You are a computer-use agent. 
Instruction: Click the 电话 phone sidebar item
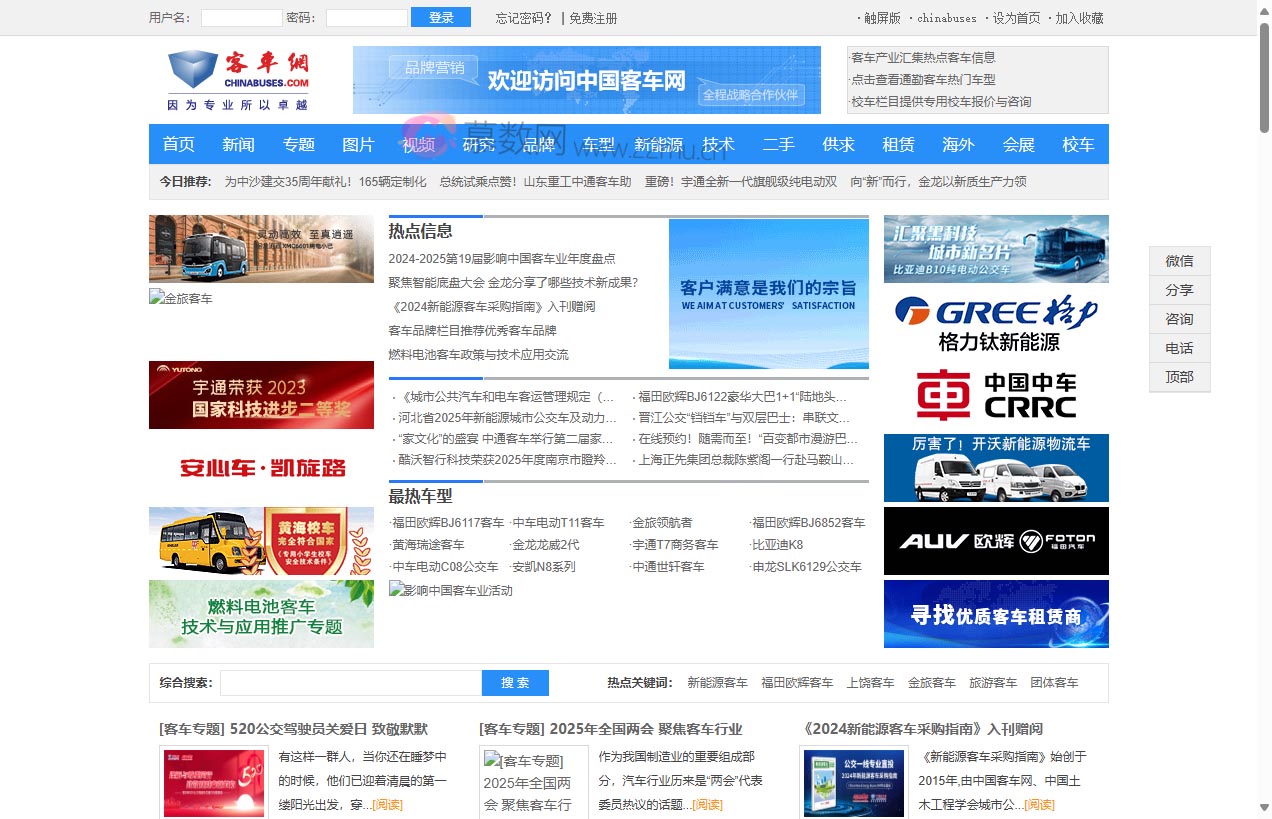(1179, 348)
